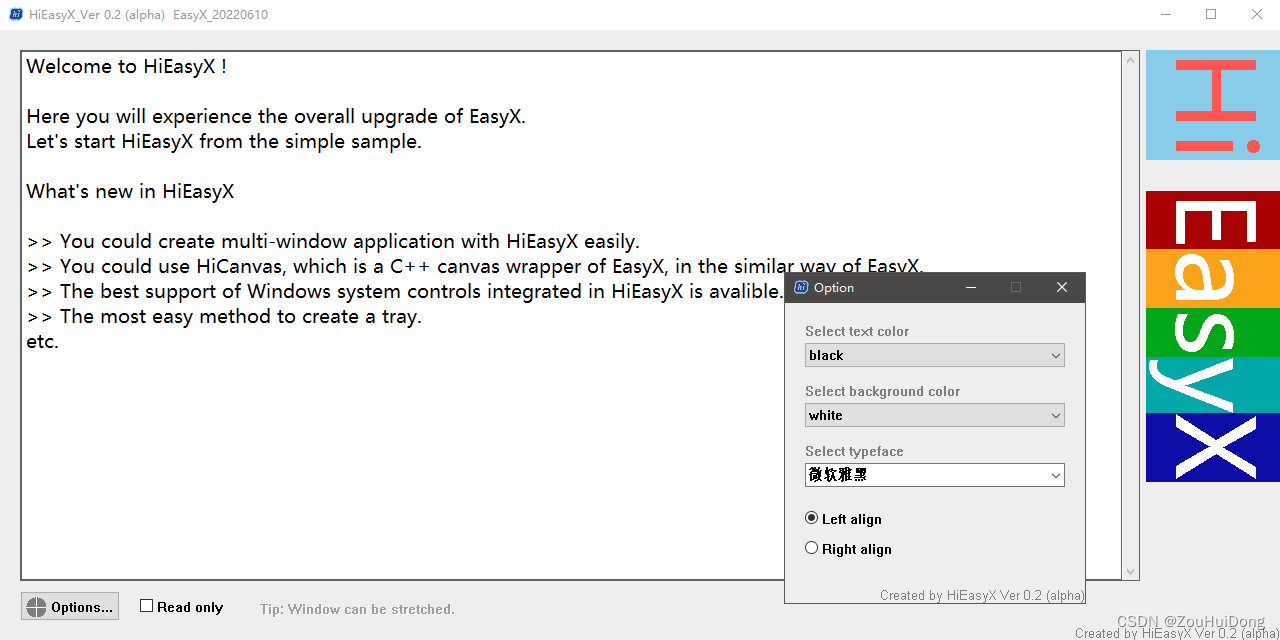The width and height of the screenshot is (1280, 640).
Task: Click the Hi. logo image
Action: click(1213, 105)
